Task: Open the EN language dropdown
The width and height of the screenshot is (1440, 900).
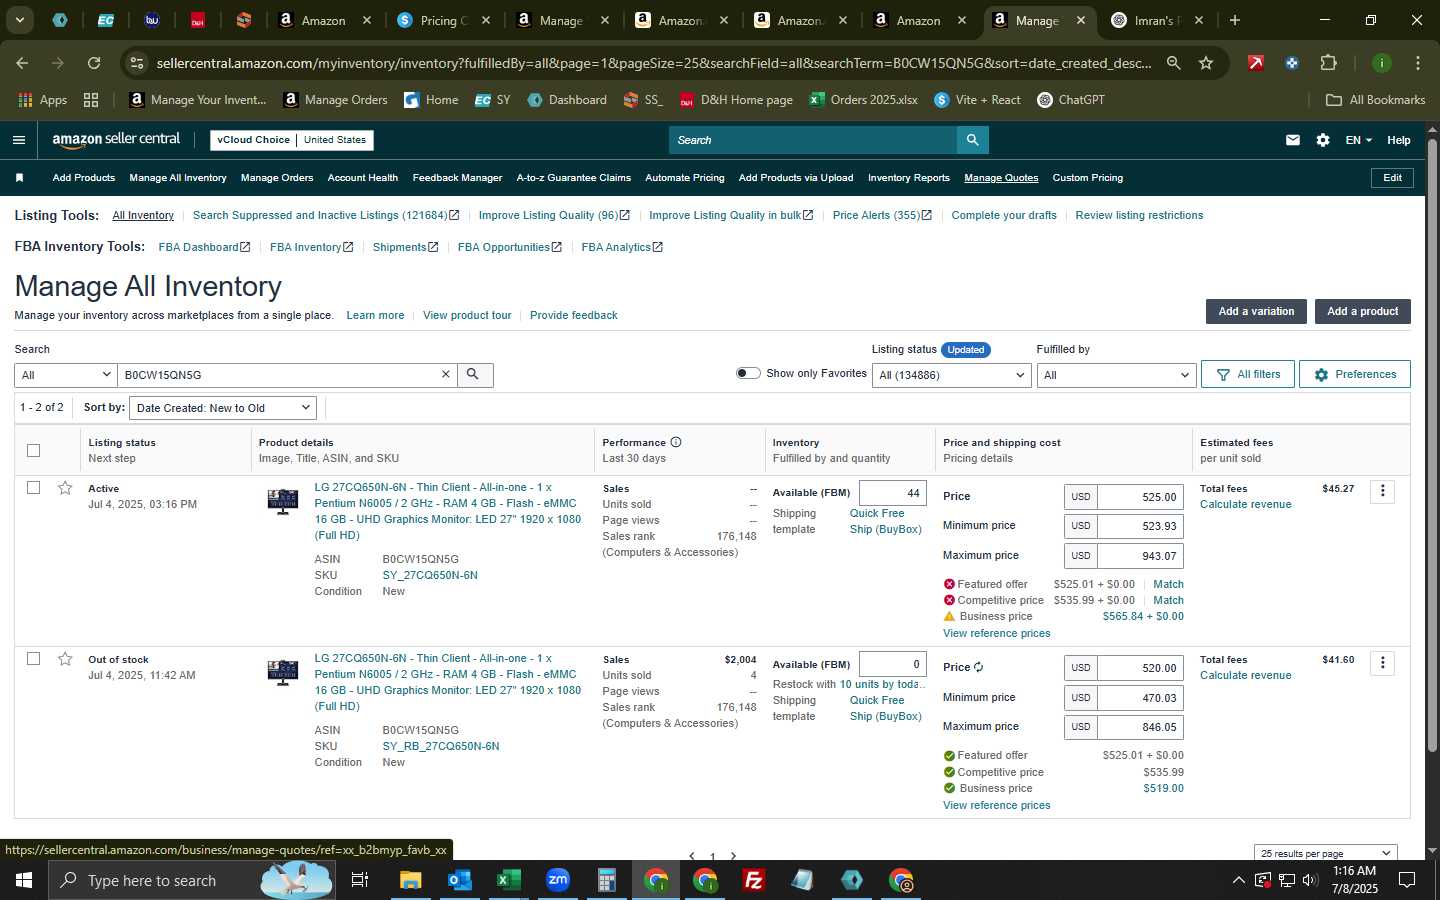Action: 1358,140
